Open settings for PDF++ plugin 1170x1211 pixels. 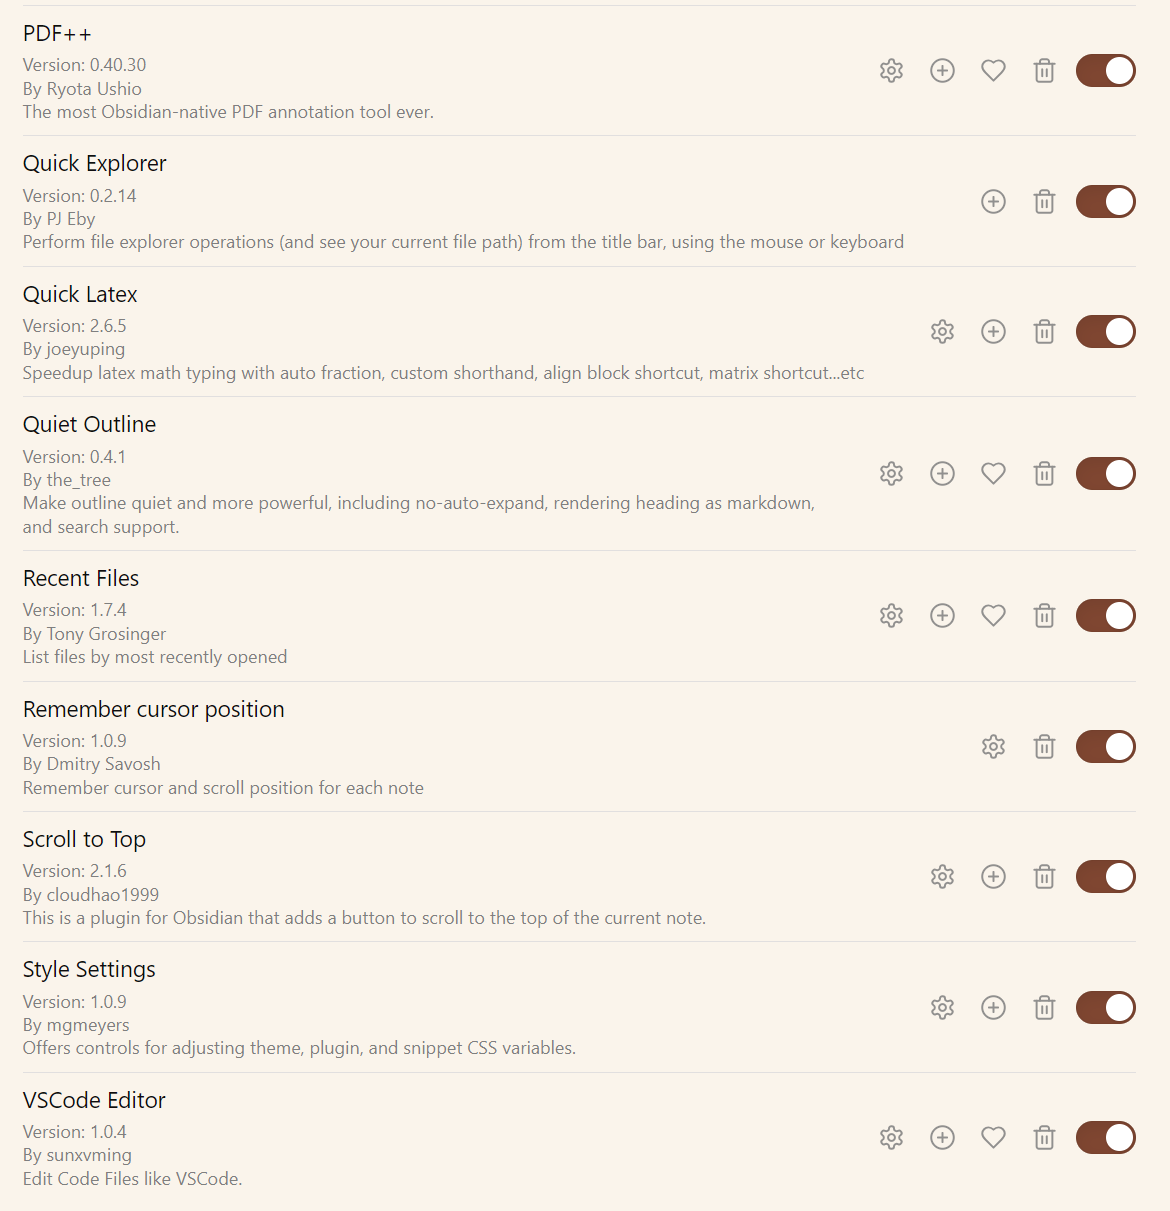click(x=891, y=71)
